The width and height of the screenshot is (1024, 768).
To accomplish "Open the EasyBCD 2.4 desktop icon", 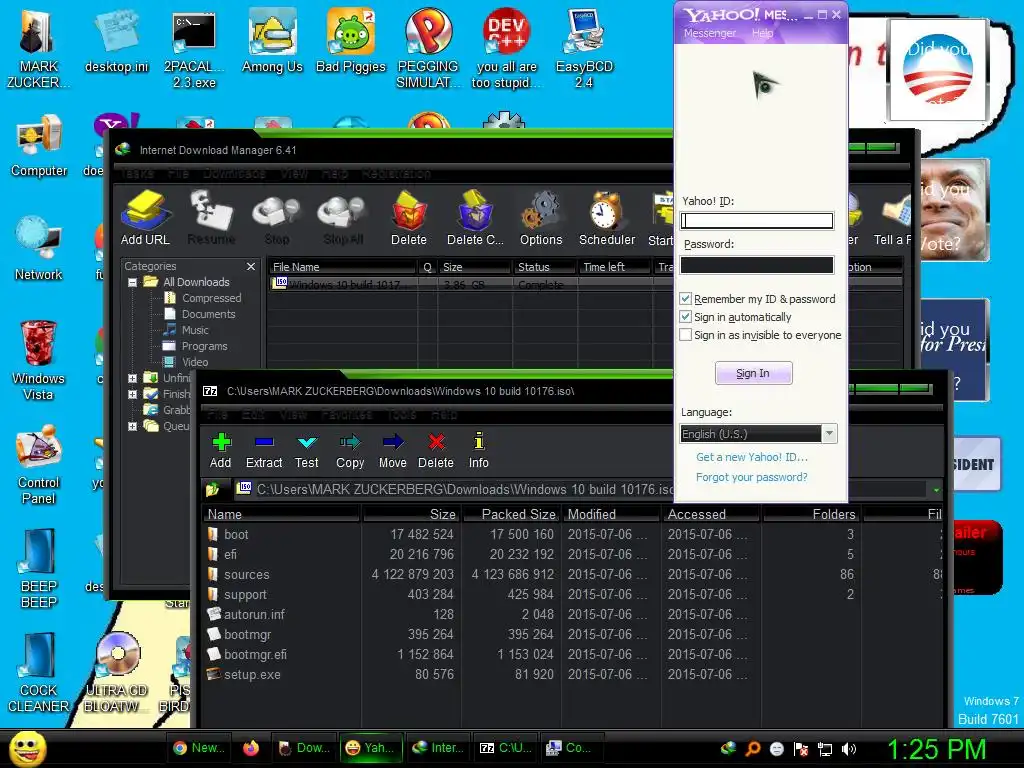I will click(584, 31).
